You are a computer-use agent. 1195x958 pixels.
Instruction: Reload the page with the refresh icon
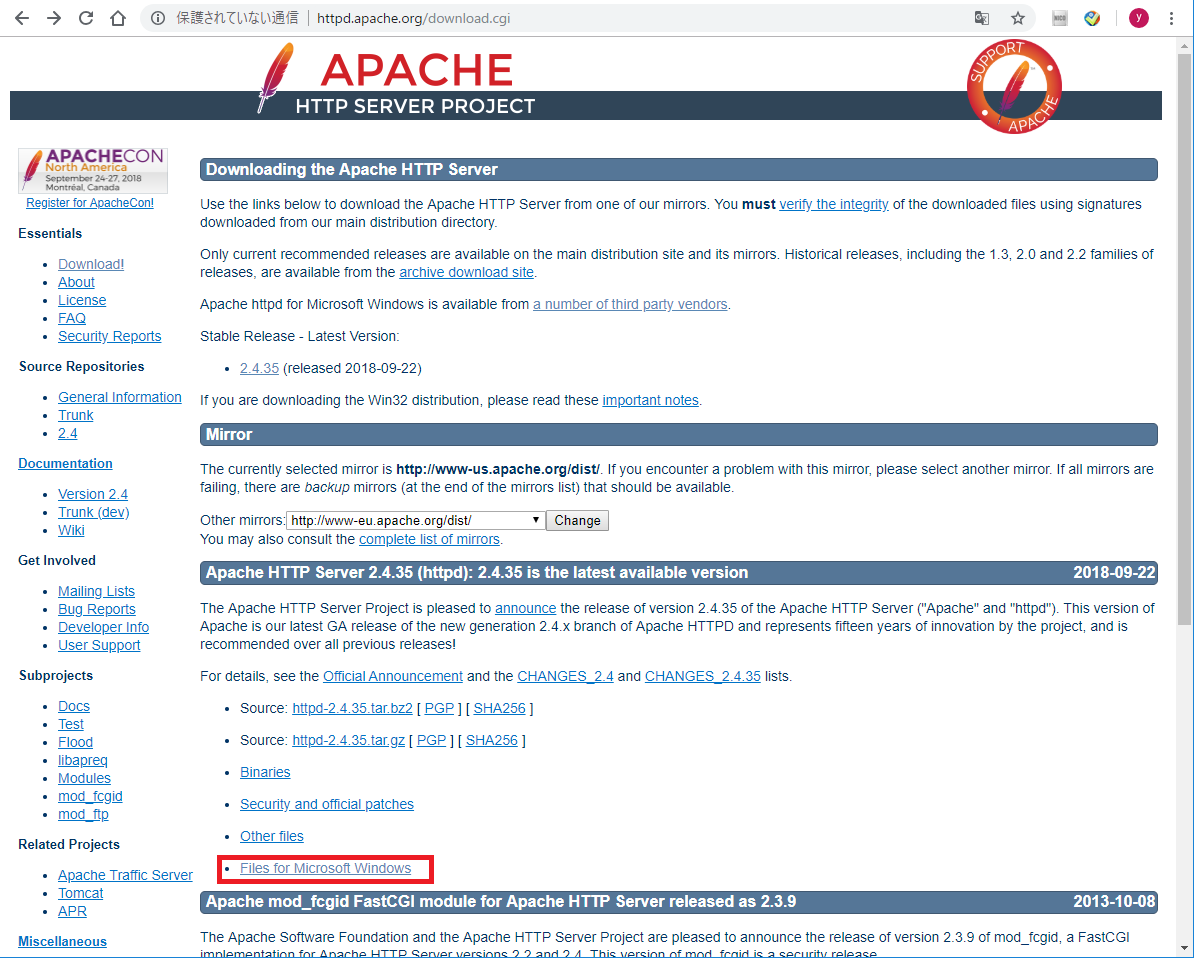click(x=86, y=17)
